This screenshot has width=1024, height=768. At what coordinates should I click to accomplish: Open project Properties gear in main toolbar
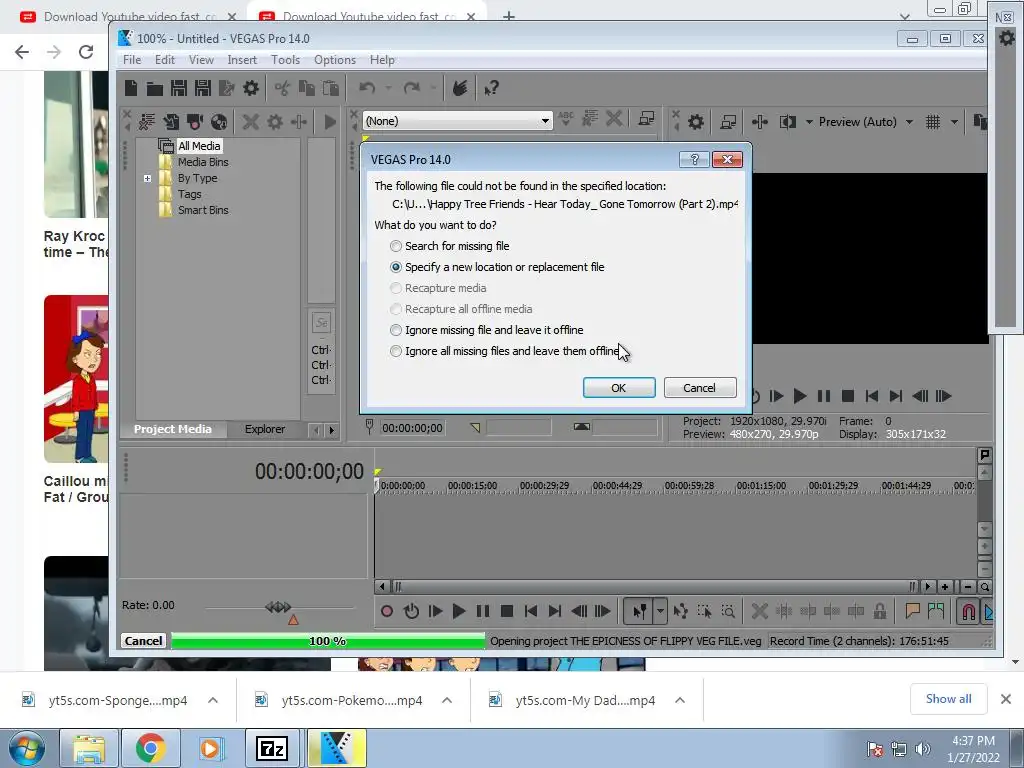pos(251,88)
